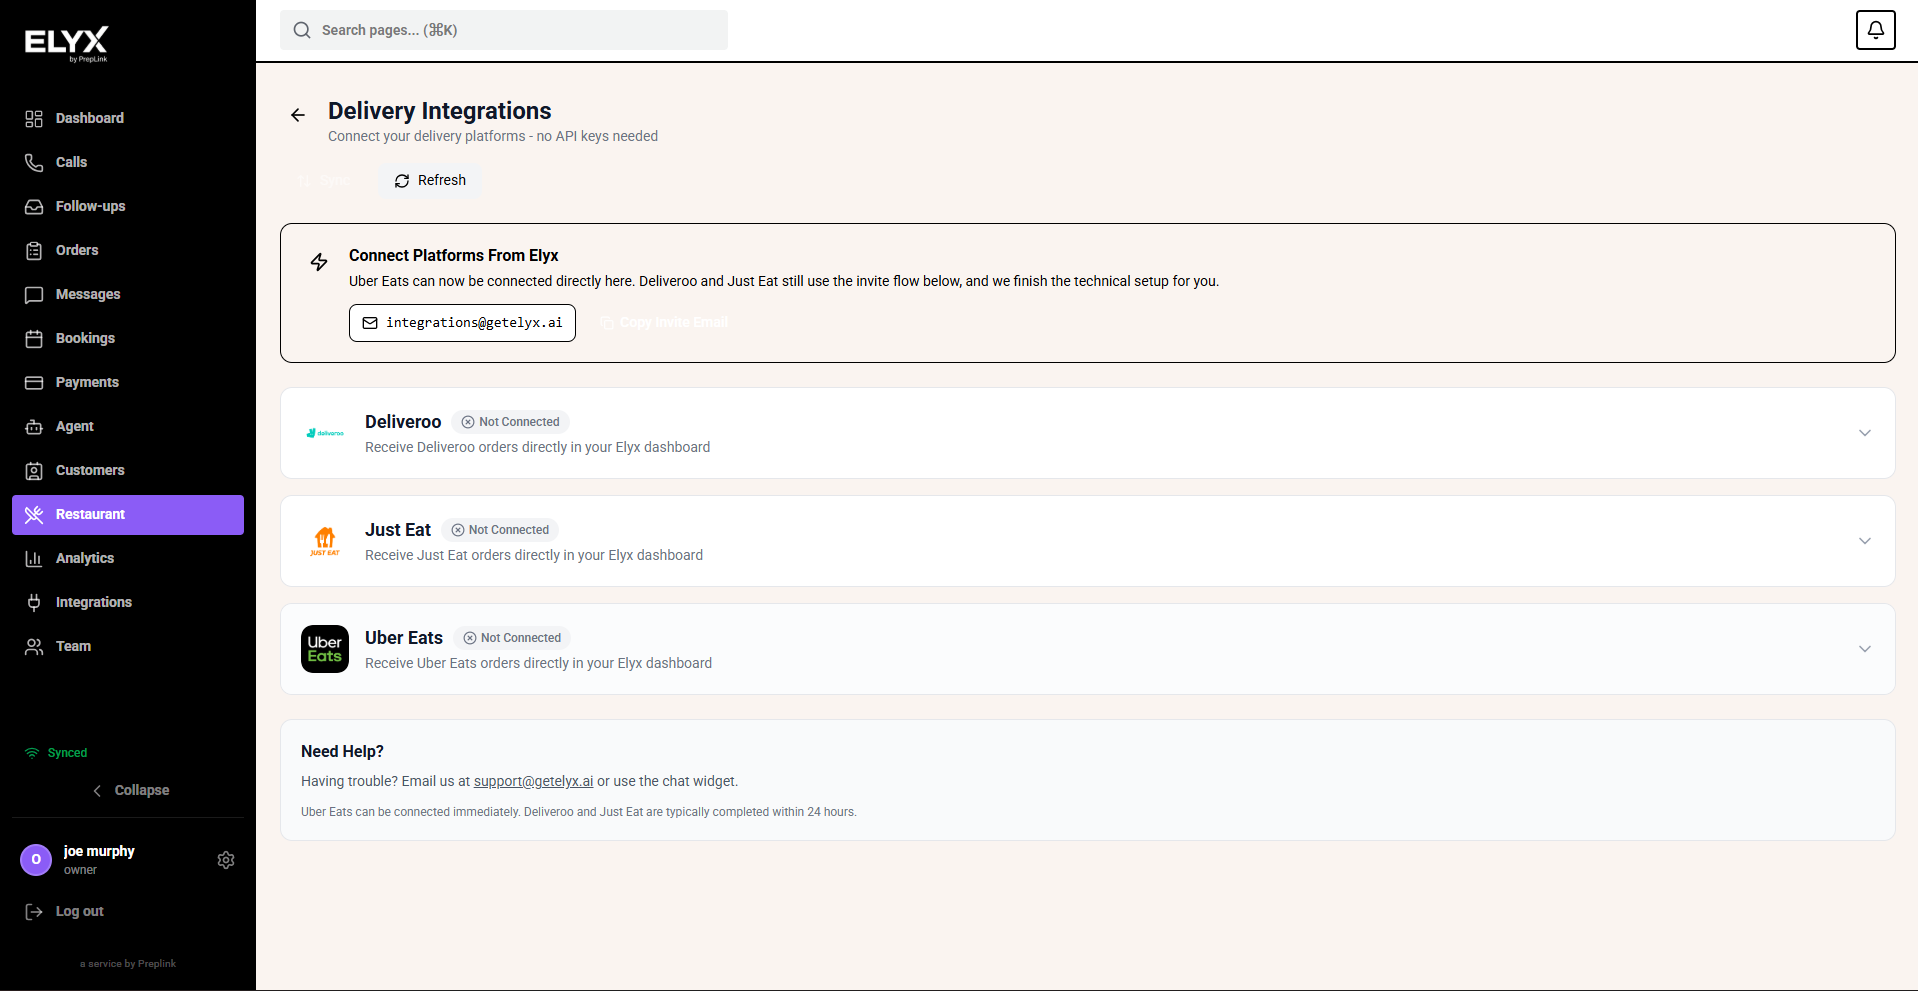Click Deliveroo Not Connected badge
Viewport: 1918px width, 991px height.
pos(510,422)
